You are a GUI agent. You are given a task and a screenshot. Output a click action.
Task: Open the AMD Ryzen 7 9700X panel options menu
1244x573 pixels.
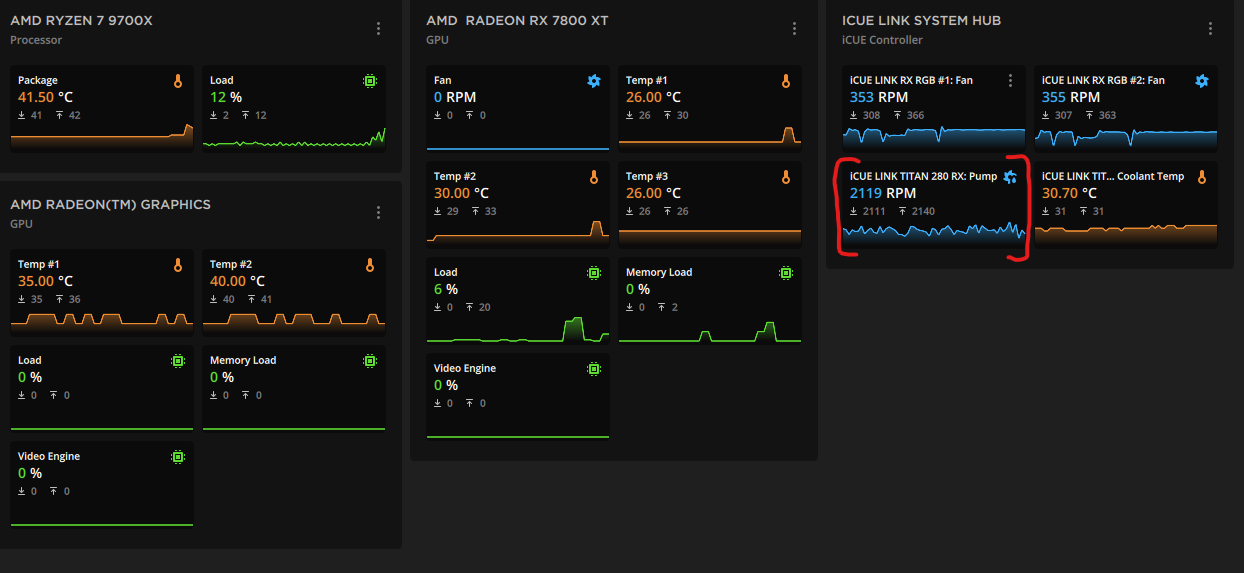(x=378, y=29)
